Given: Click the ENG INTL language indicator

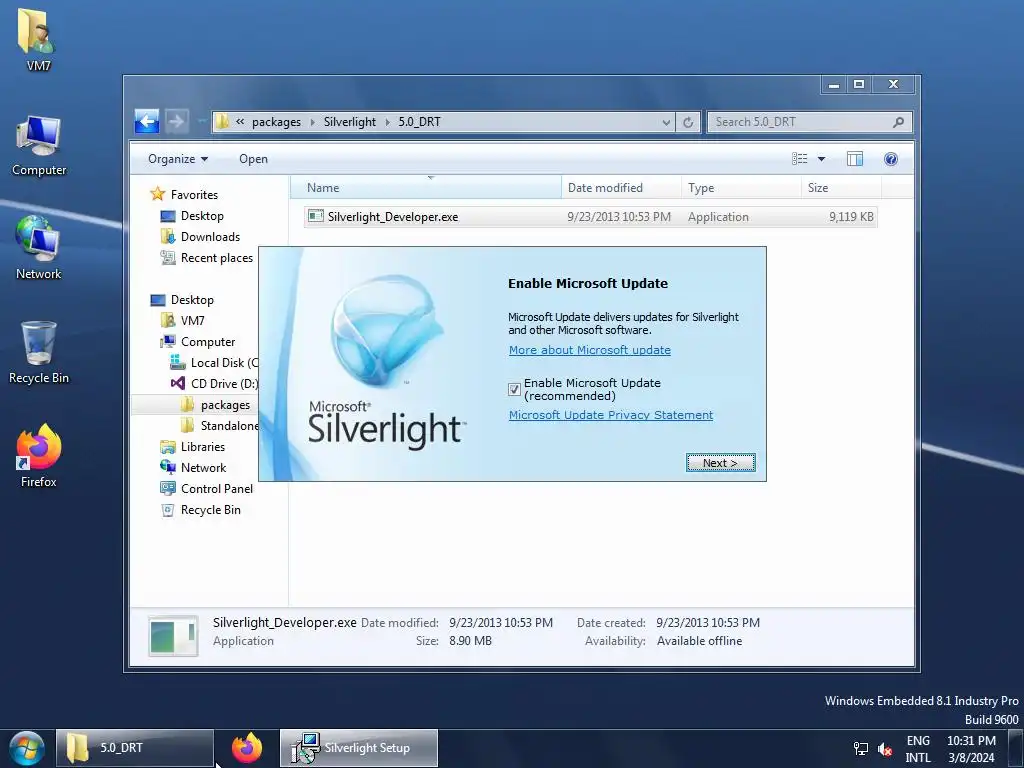Looking at the screenshot, I should click(x=918, y=748).
